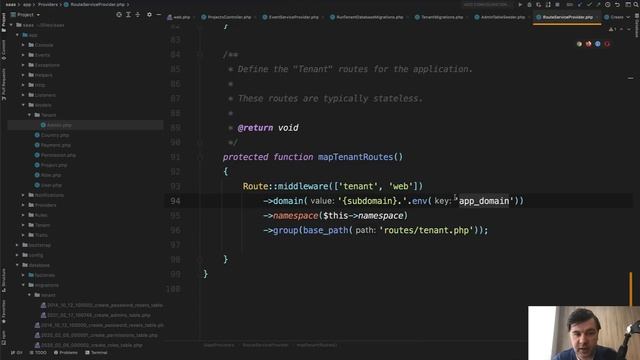Click the expand all icon in Project panel
The width and height of the screenshot is (640, 360).
[x=128, y=15]
